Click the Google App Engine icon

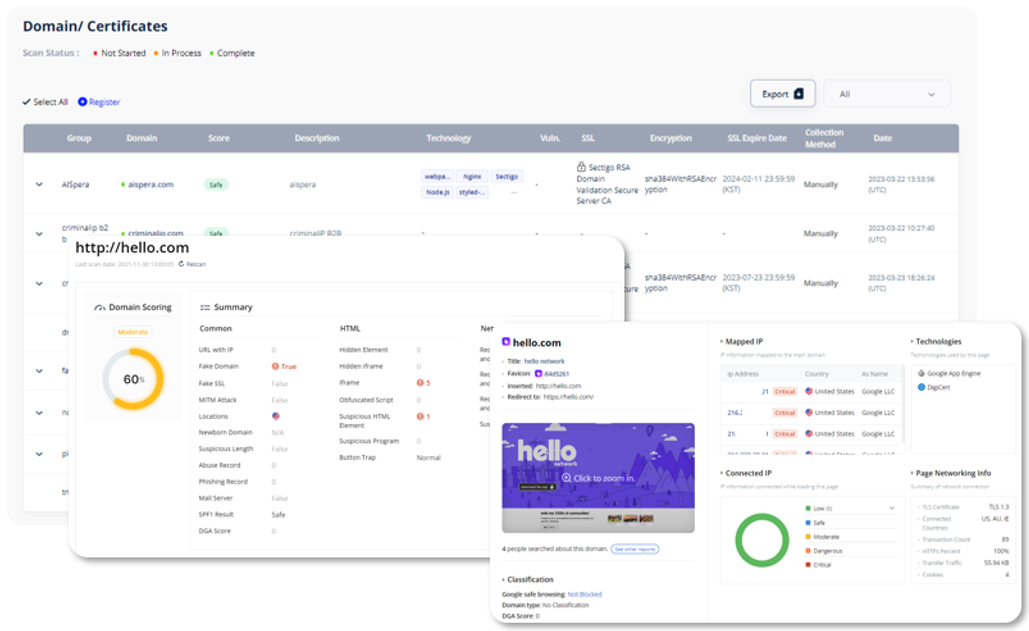point(921,373)
